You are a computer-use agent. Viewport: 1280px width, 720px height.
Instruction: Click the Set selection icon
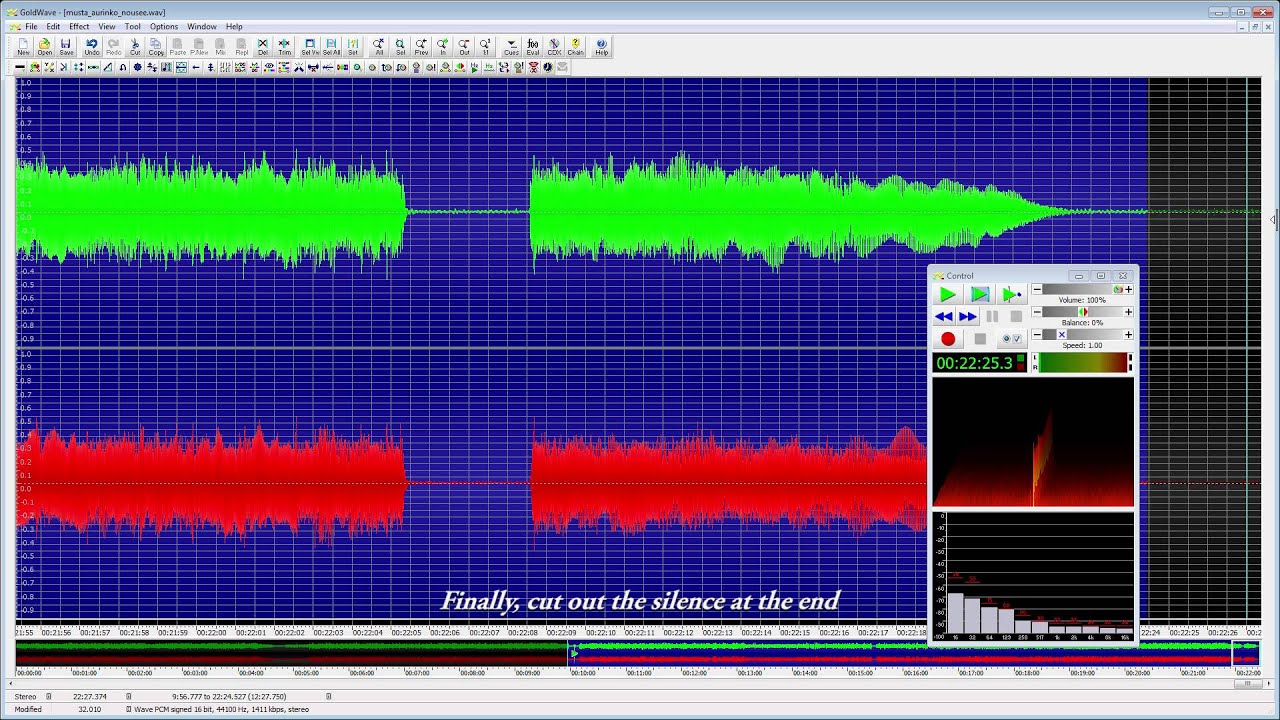(352, 47)
